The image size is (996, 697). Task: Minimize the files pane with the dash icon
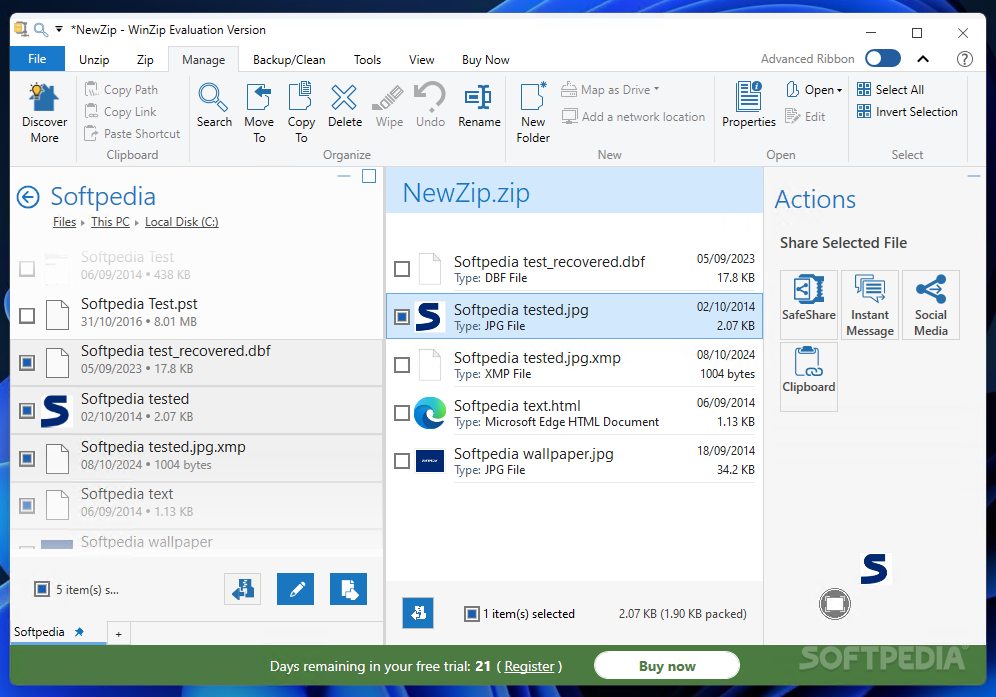(x=344, y=176)
